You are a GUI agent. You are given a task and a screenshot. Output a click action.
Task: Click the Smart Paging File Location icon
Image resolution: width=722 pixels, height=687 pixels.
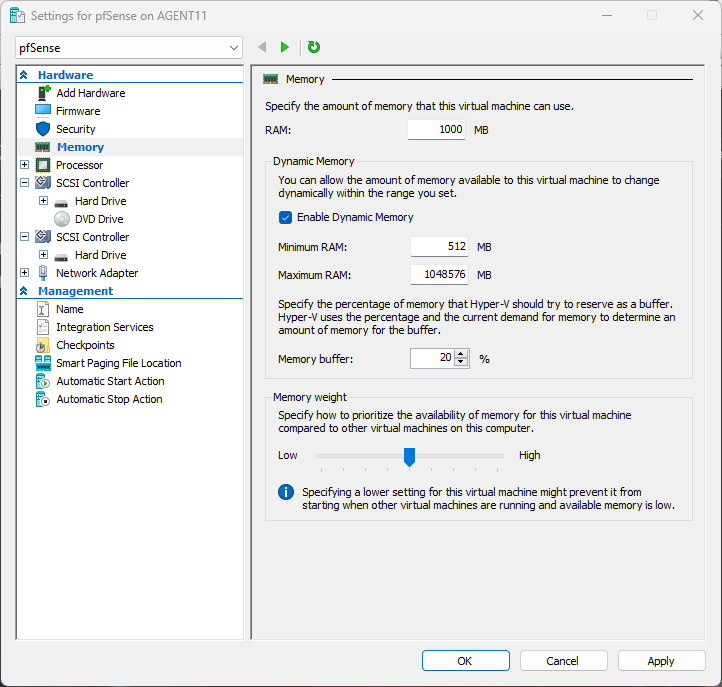pyautogui.click(x=43, y=363)
